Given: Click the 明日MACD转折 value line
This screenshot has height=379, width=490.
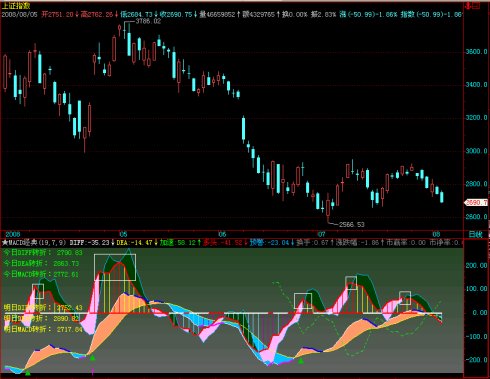Looking at the screenshot, I should [x=43, y=329].
